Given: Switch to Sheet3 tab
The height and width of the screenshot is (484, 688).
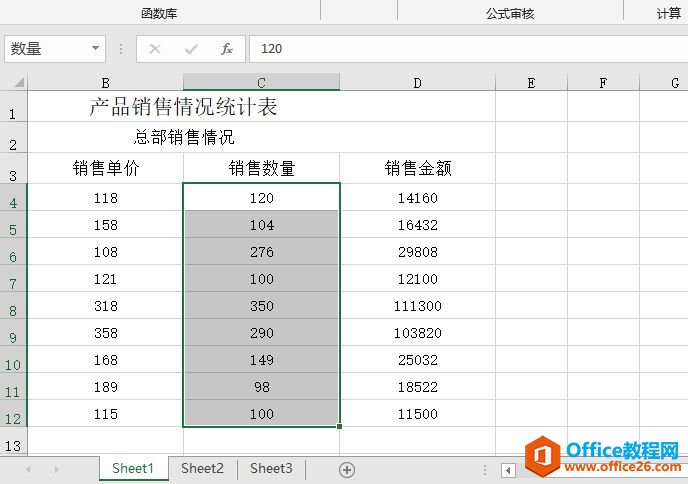Looking at the screenshot, I should [271, 469].
